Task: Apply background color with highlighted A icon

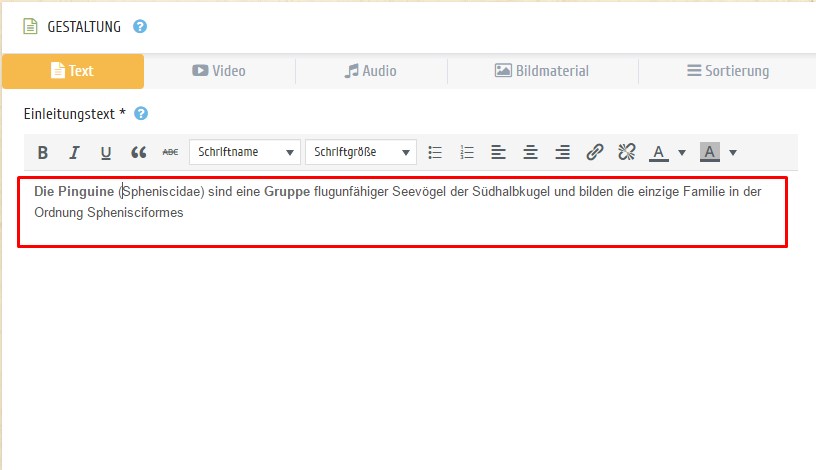Action: [x=709, y=153]
